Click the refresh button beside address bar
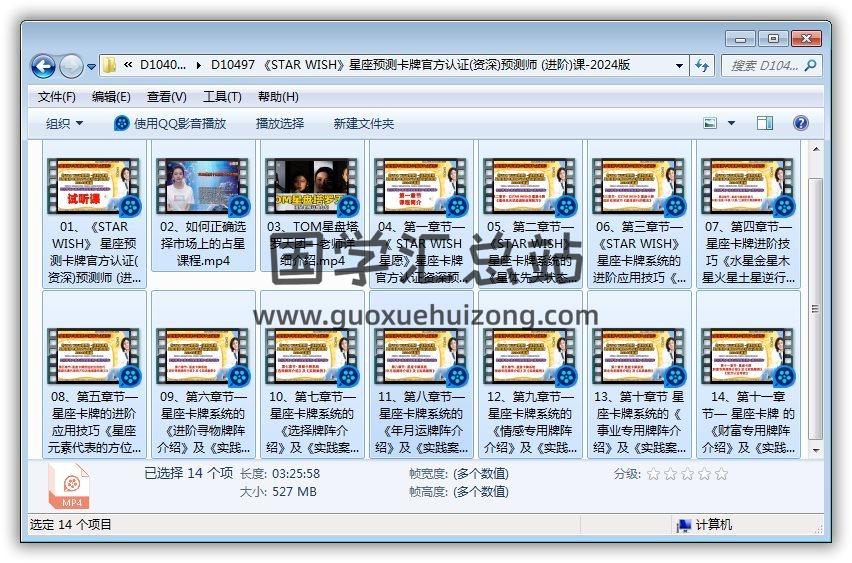Image resolution: width=852 pixels, height=563 pixels. point(702,66)
